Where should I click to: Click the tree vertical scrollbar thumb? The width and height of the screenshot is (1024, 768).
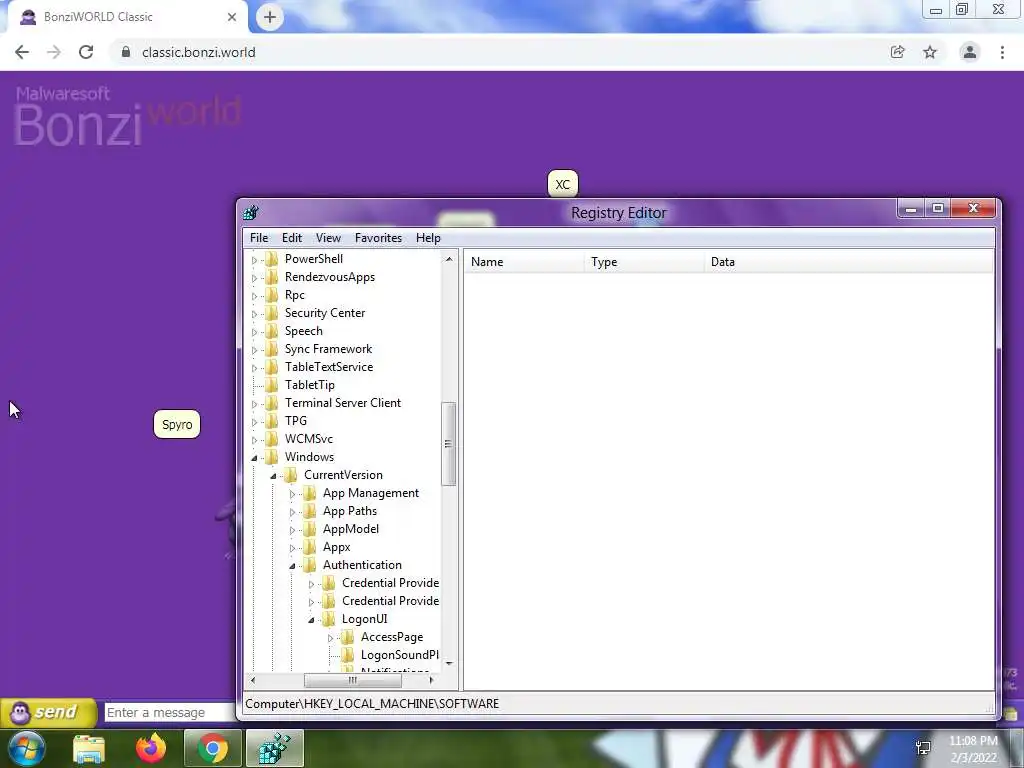448,443
